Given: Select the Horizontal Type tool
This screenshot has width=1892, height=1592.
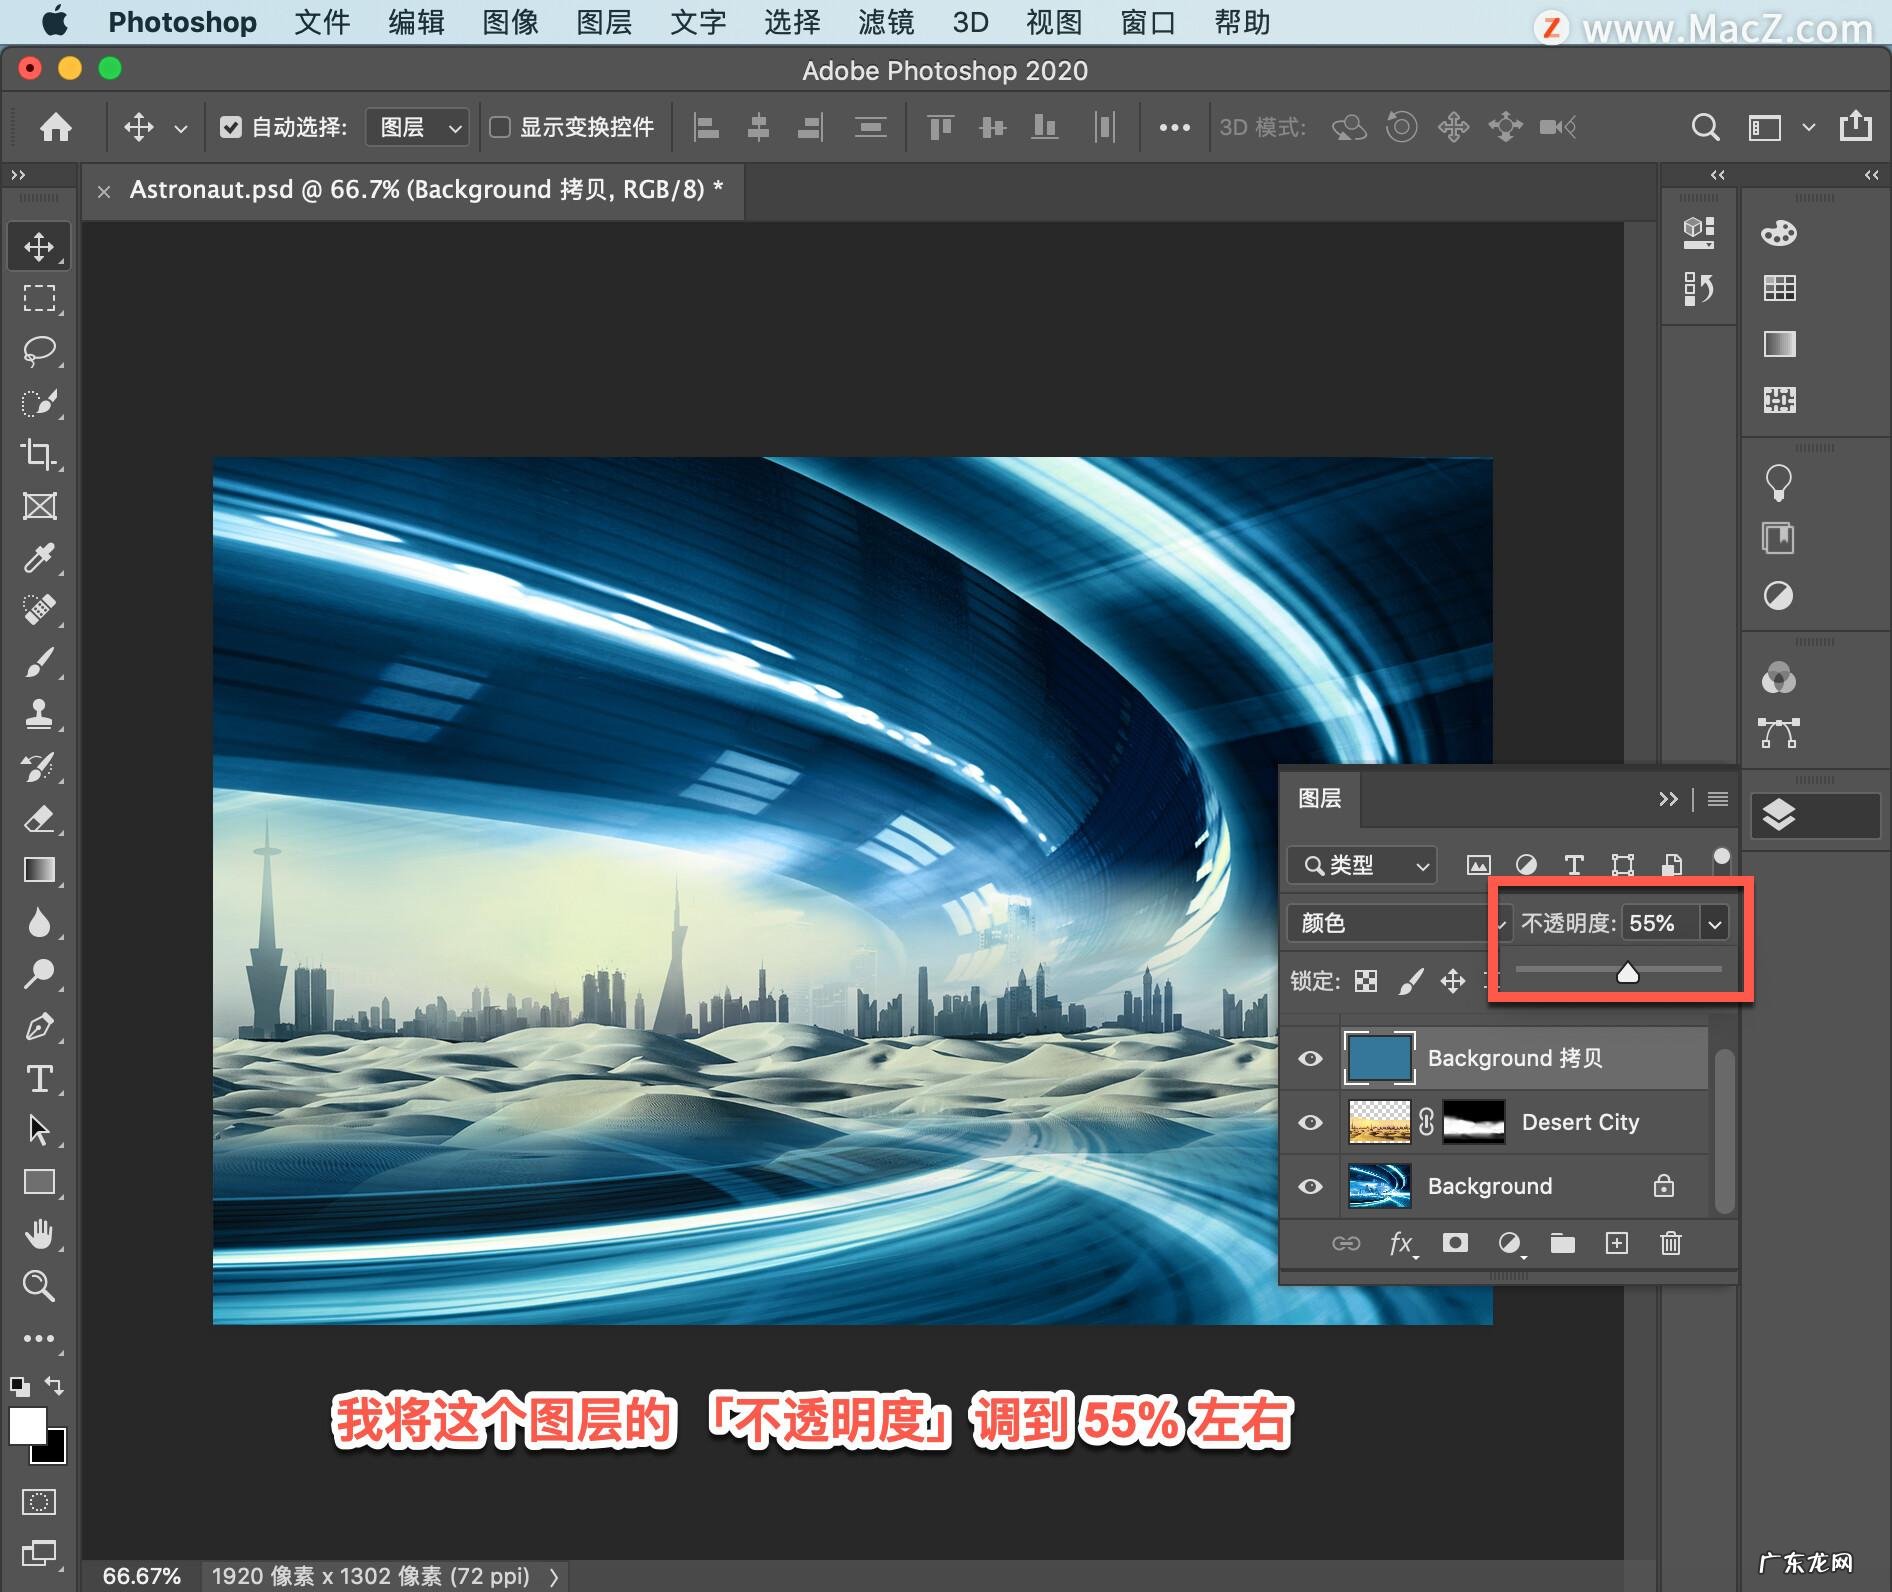Looking at the screenshot, I should coord(39,1078).
